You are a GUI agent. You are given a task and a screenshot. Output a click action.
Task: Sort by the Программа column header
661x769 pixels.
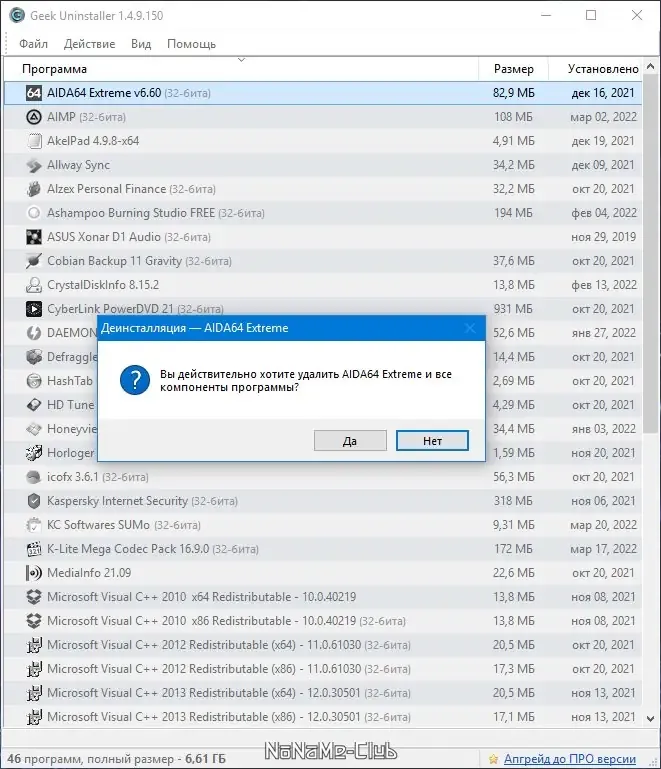[x=241, y=69]
